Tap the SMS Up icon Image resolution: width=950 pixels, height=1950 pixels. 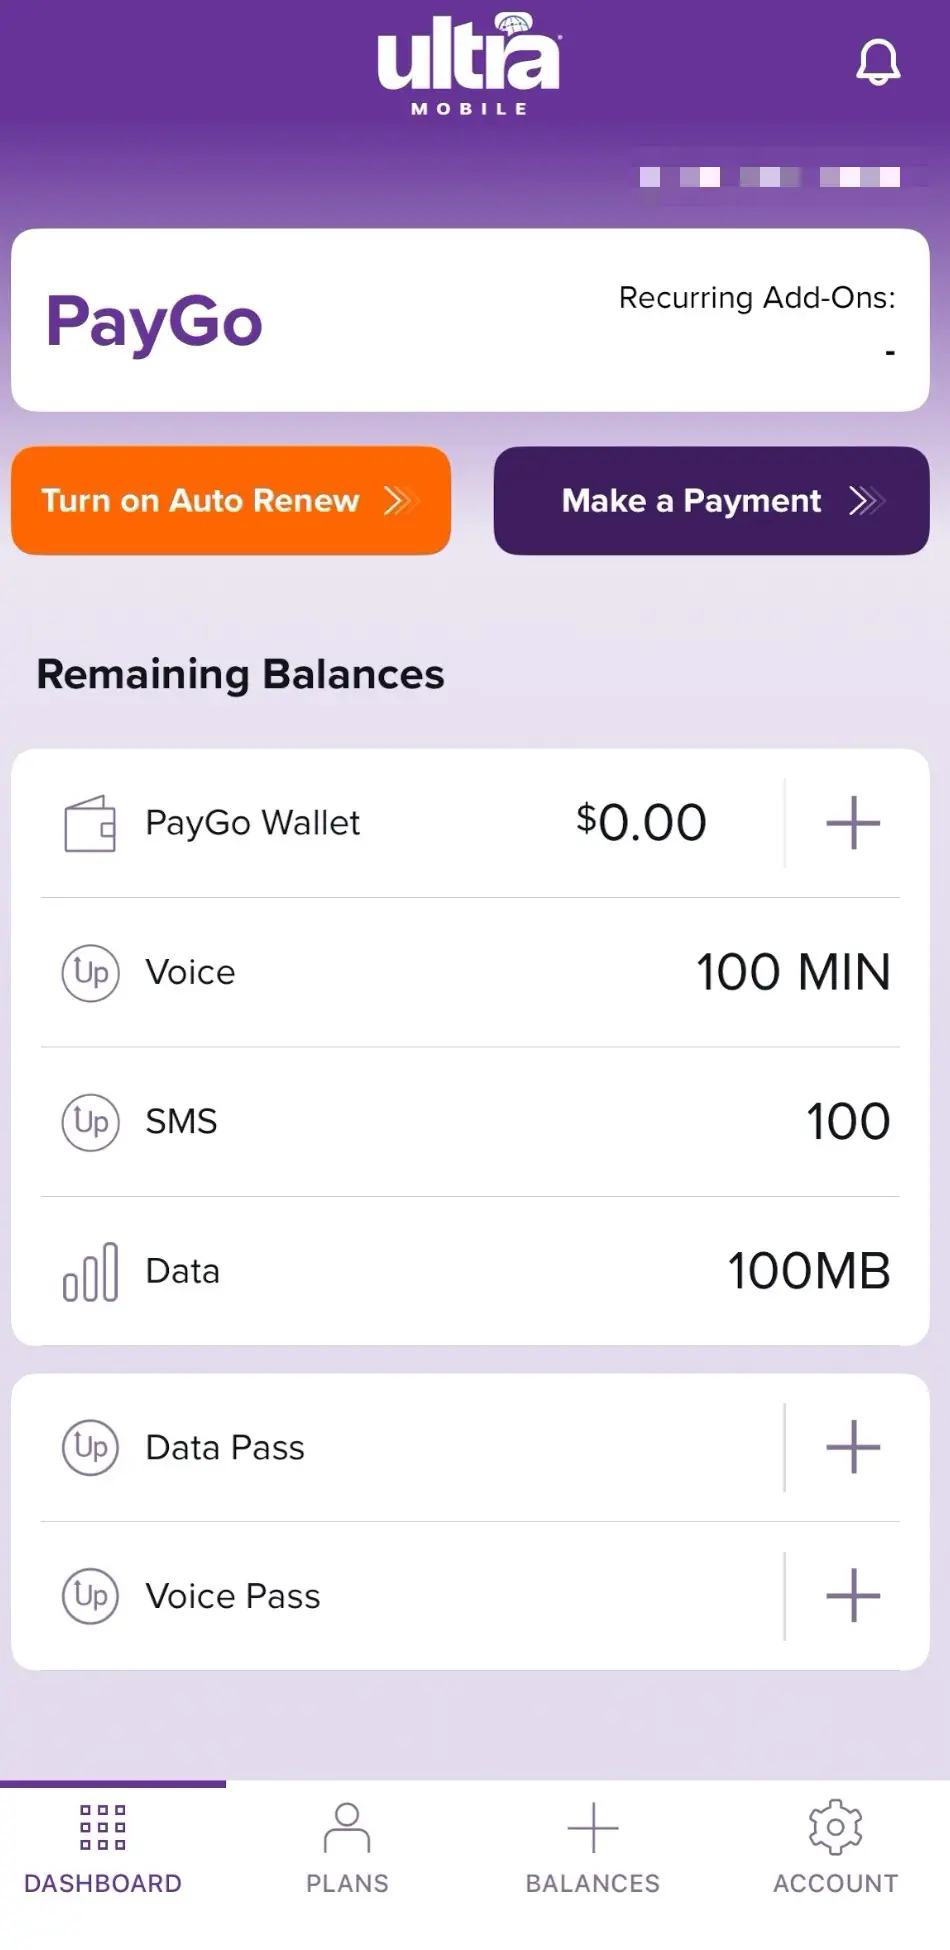[x=90, y=1122]
